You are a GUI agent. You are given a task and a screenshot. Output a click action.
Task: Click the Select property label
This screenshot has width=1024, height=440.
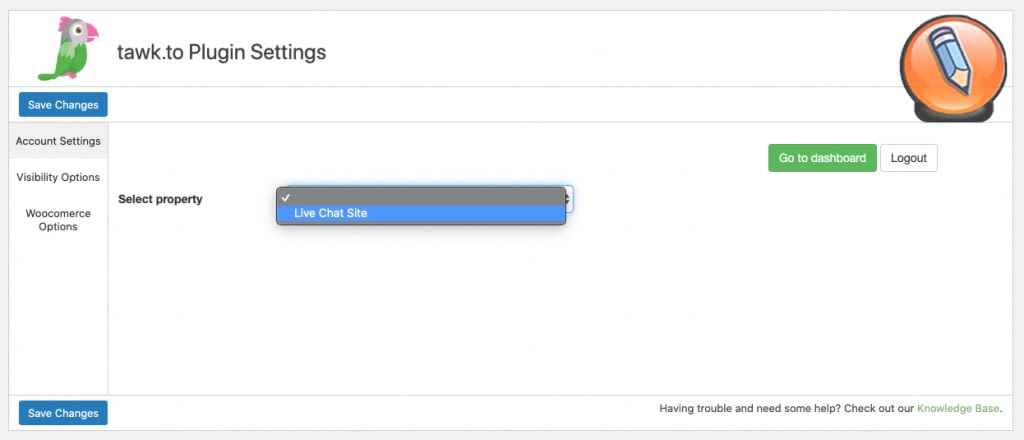click(x=160, y=199)
